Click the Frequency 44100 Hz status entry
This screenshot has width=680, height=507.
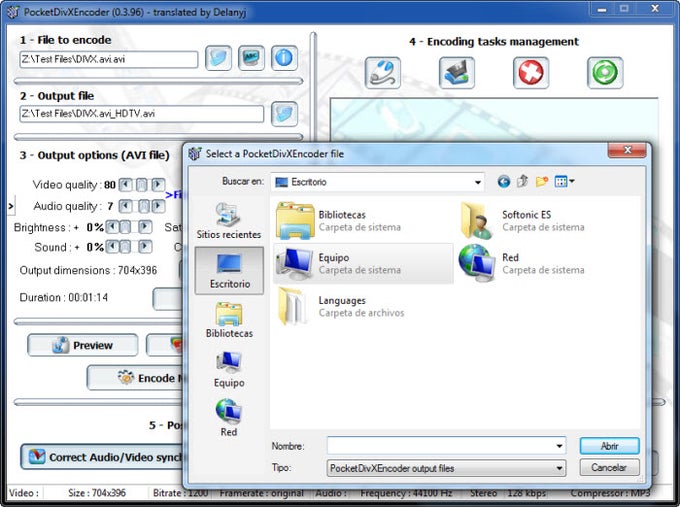pos(406,493)
